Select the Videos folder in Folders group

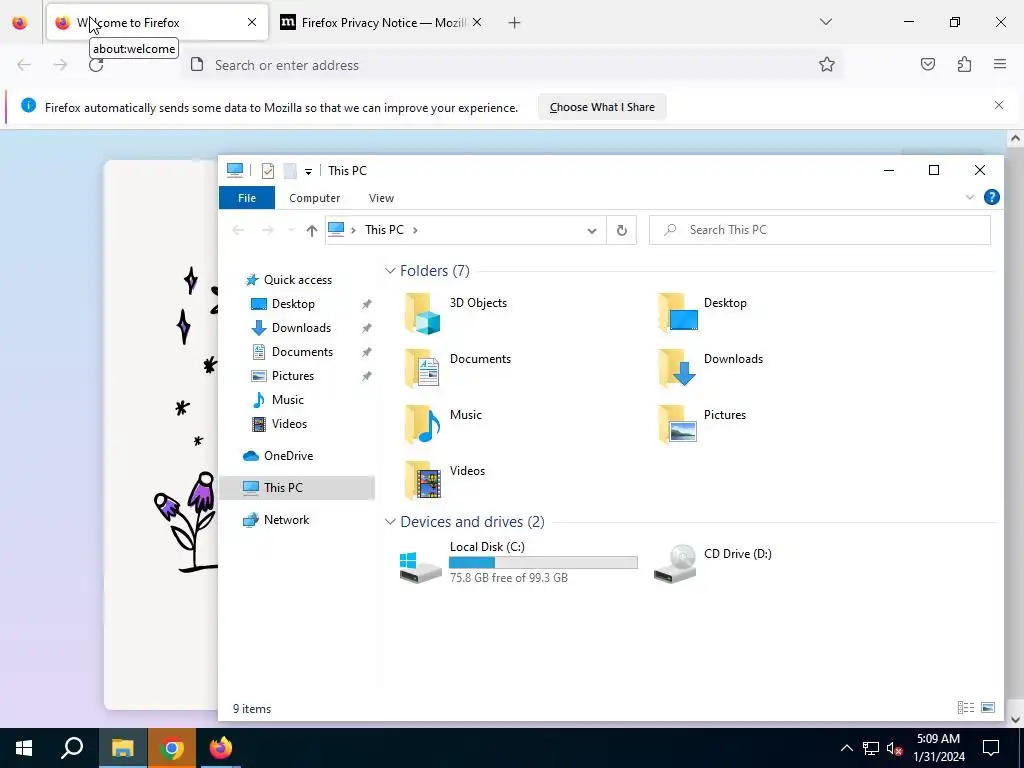pos(445,480)
